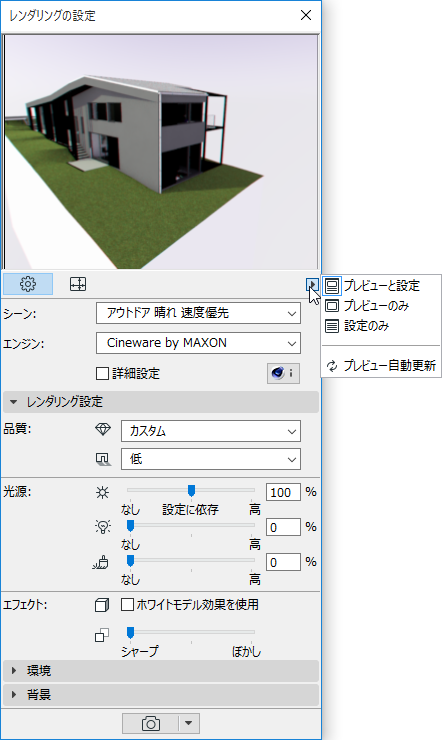The image size is (442, 740).
Task: Click the シャープ to ぼかし slider
Action: click(x=191, y=632)
